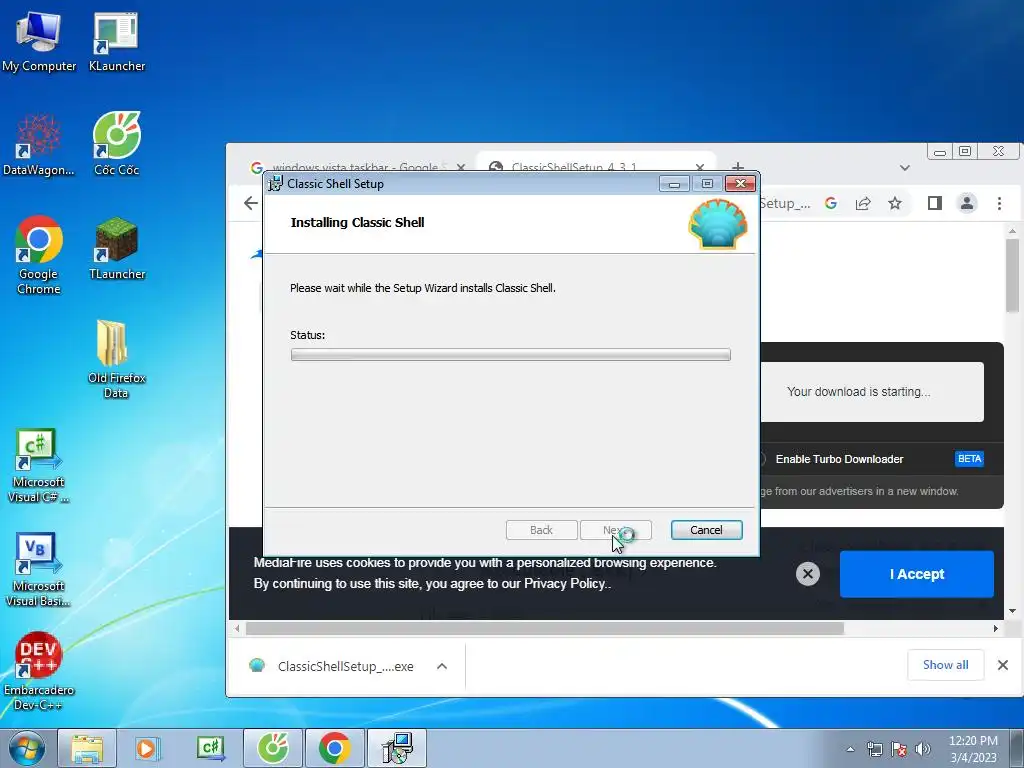Viewport: 1024px width, 768px height.
Task: Open DataWagon desktop shortcut
Action: coord(39,145)
